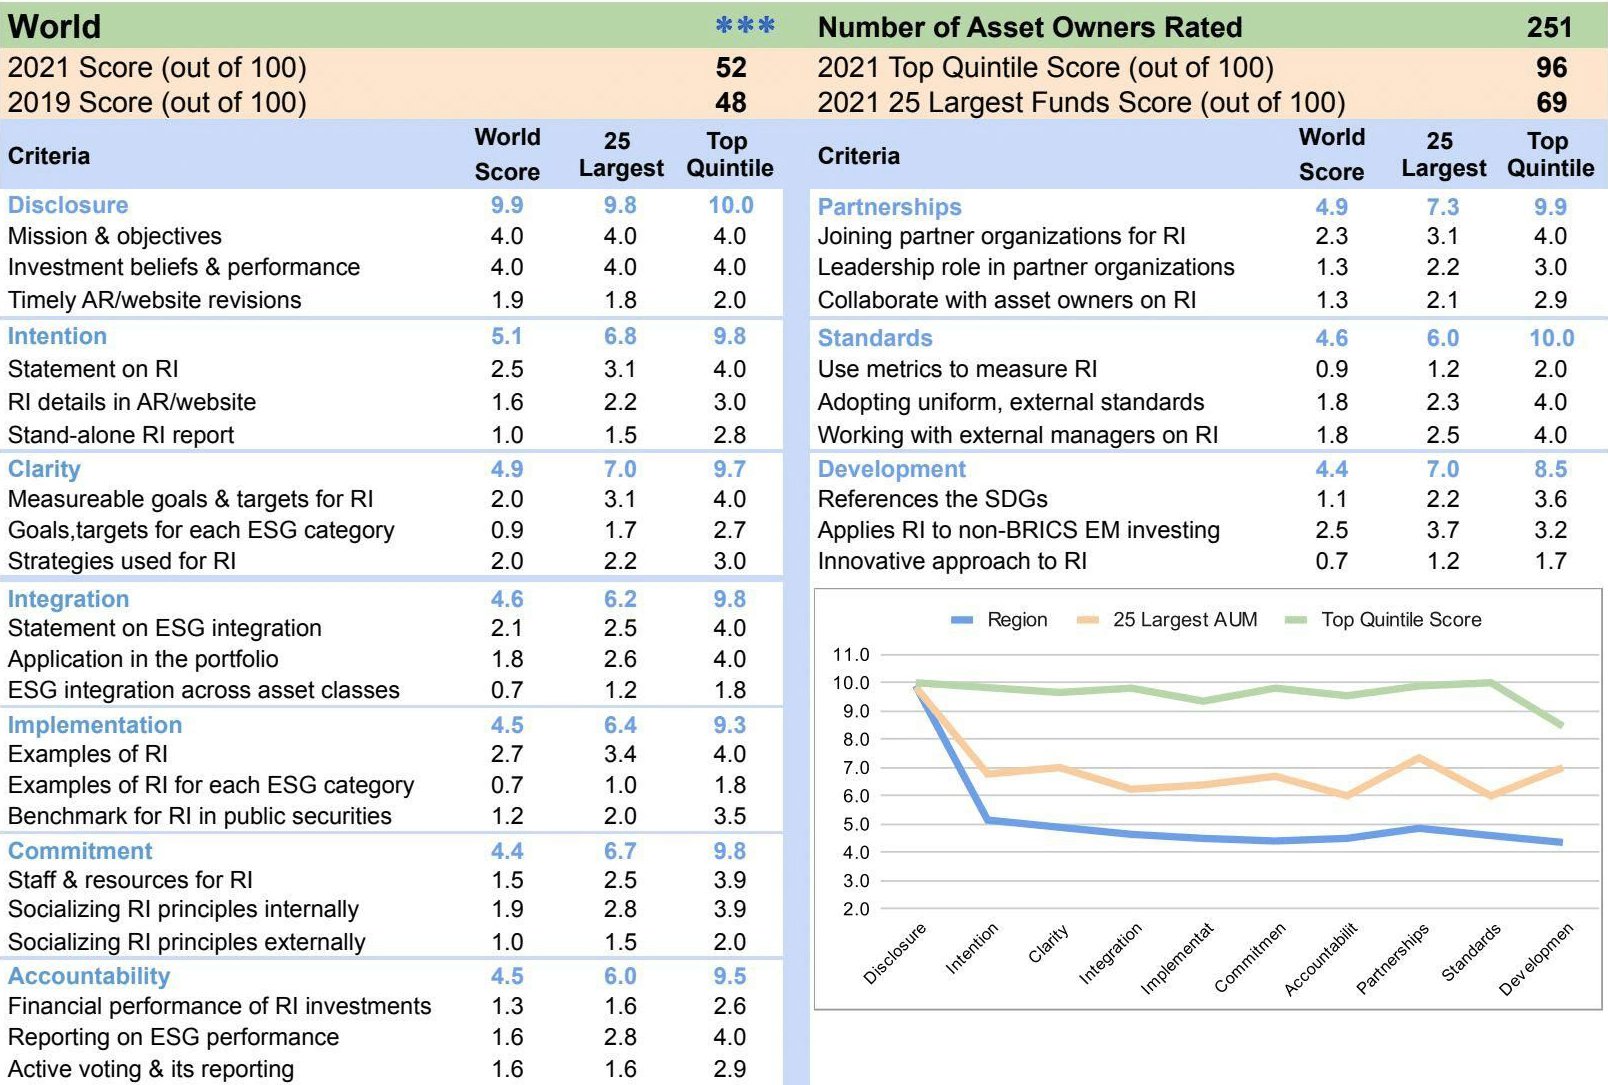Select the Partnerships heading in the right table
Image resolution: width=1608 pixels, height=1085 pixels.
pos(889,207)
